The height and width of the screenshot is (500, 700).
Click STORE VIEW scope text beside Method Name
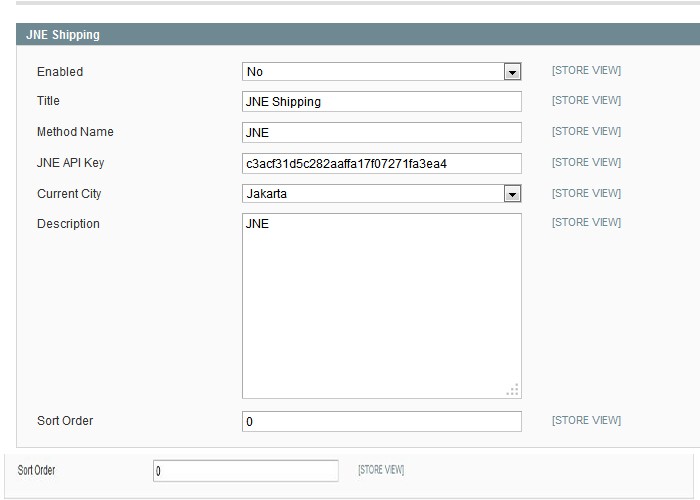click(586, 131)
